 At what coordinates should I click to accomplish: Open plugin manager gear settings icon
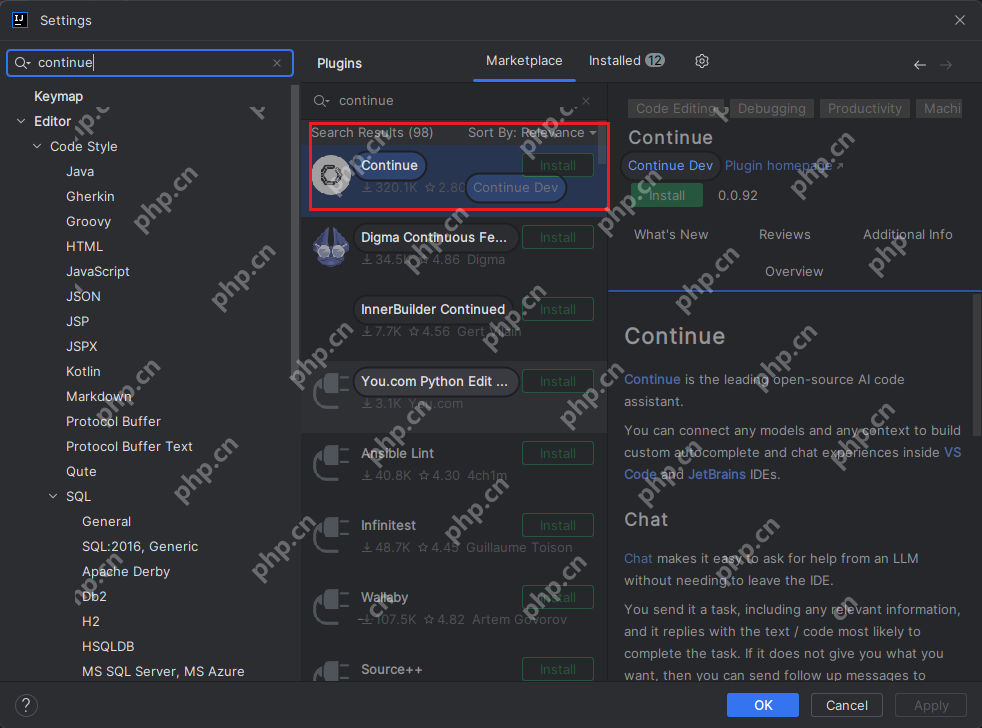pos(701,61)
